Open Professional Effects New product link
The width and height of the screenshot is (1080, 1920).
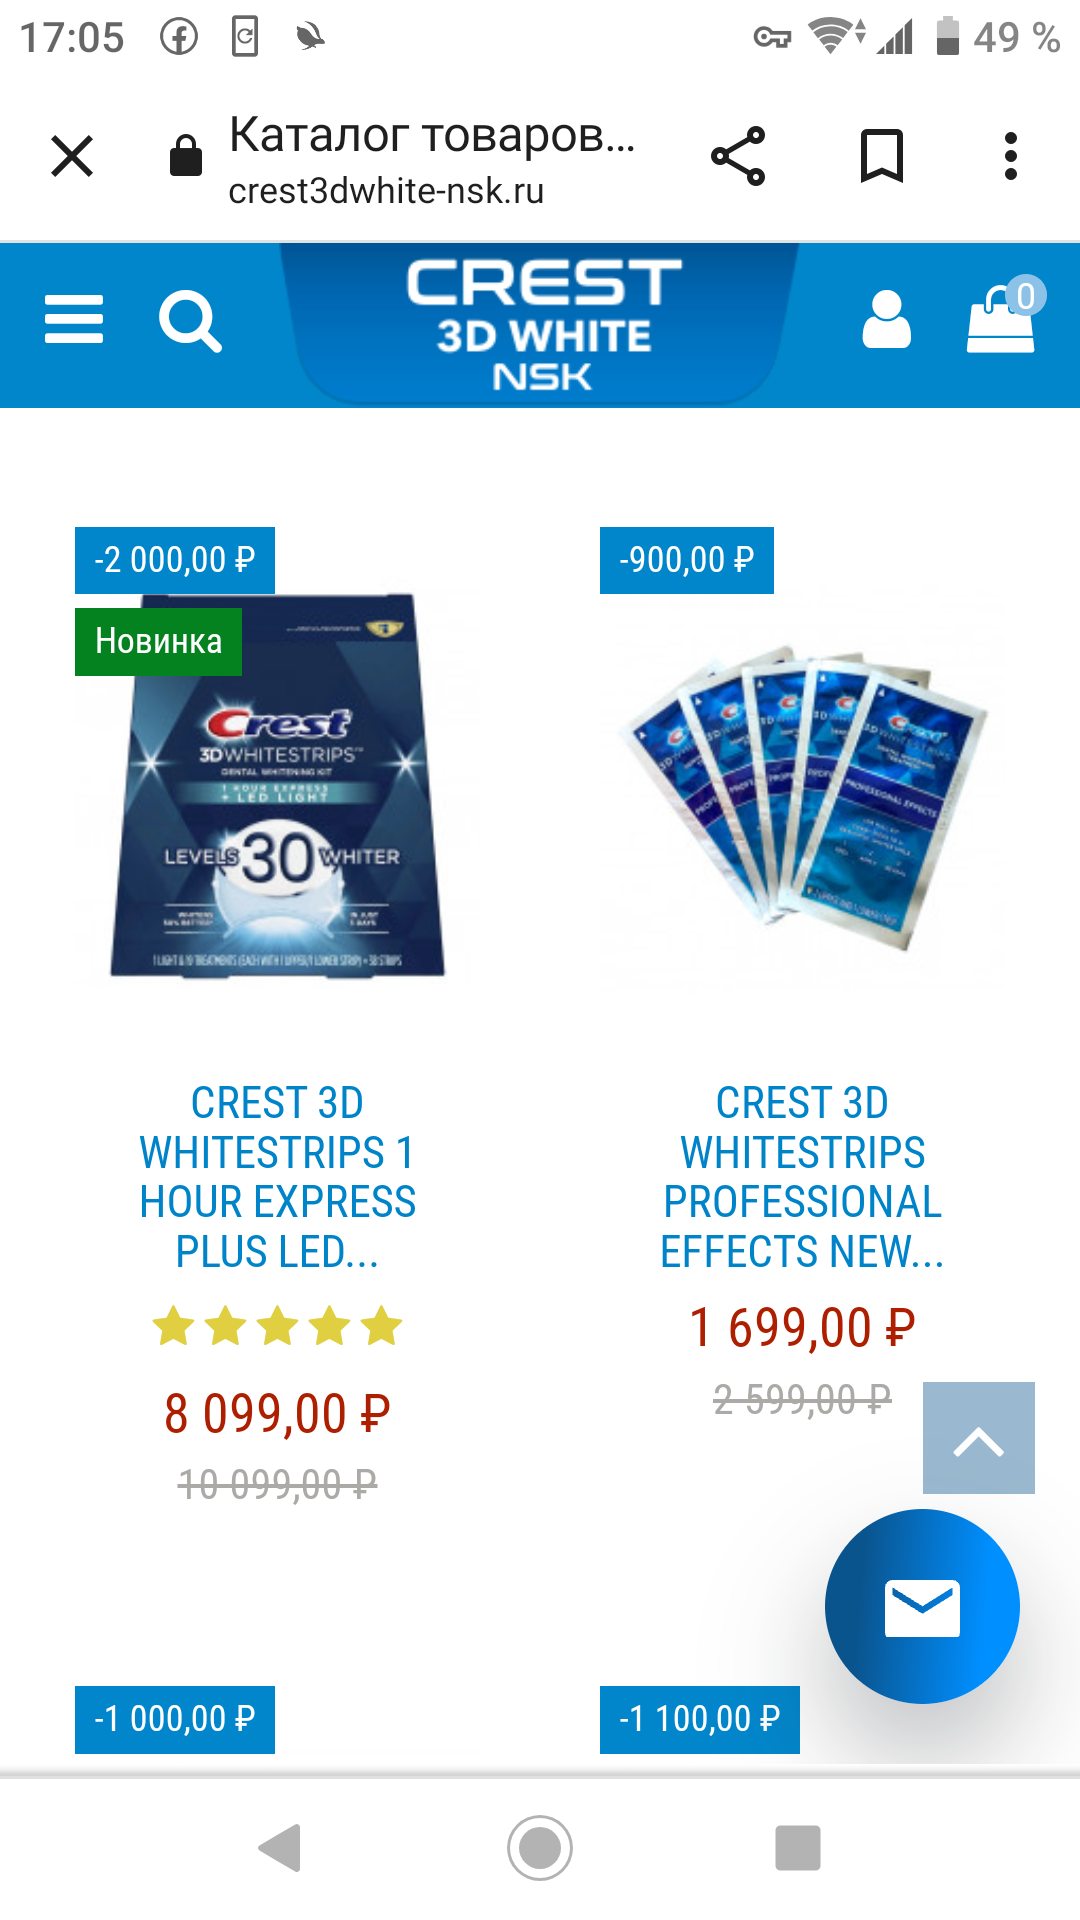802,1177
